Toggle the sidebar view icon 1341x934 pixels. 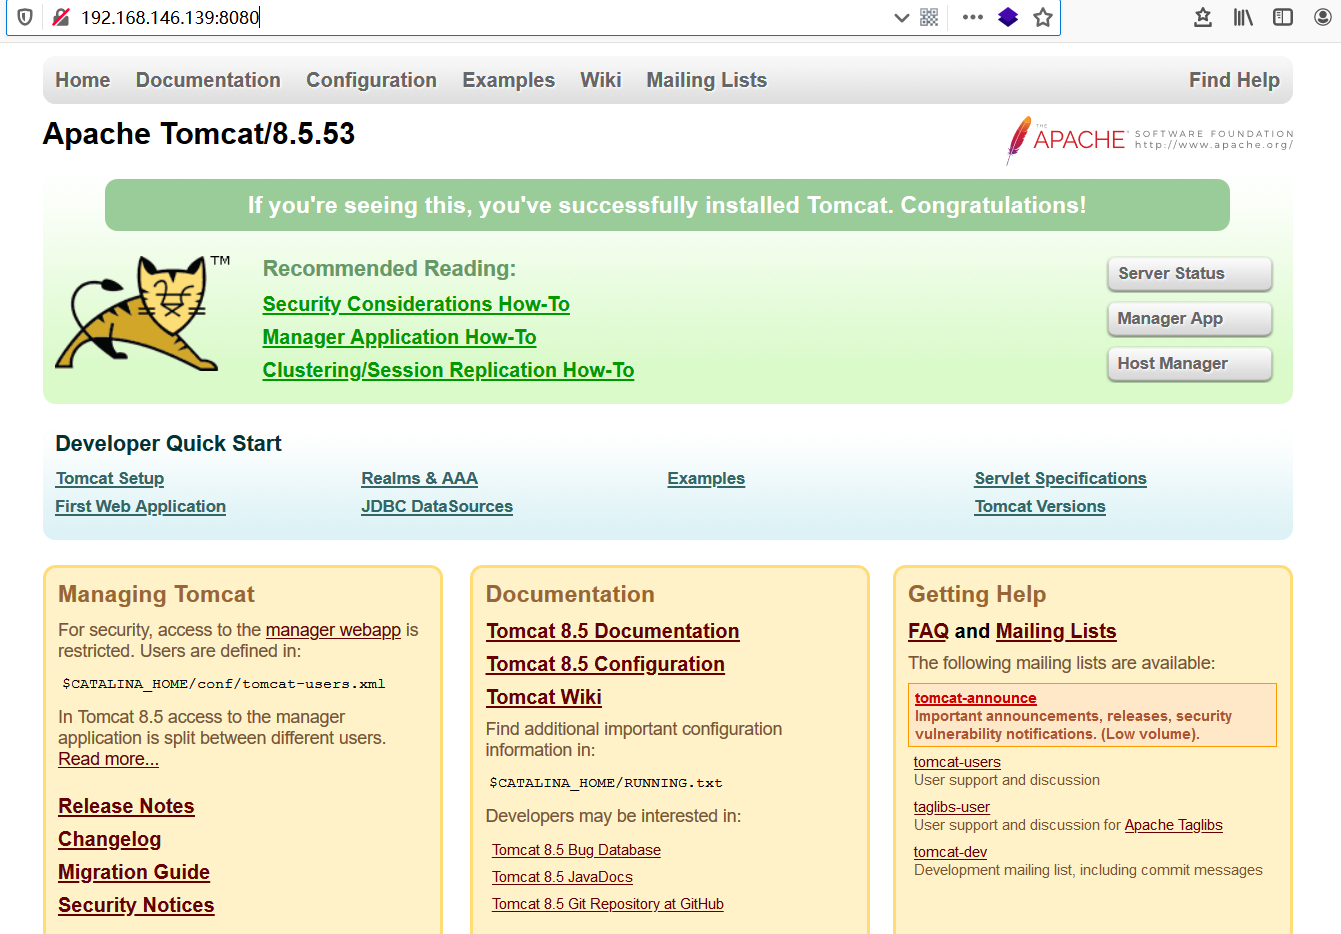tap(1283, 17)
